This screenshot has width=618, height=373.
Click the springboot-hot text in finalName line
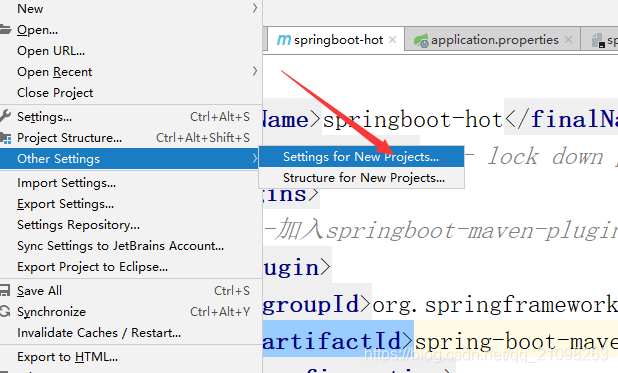(413, 120)
